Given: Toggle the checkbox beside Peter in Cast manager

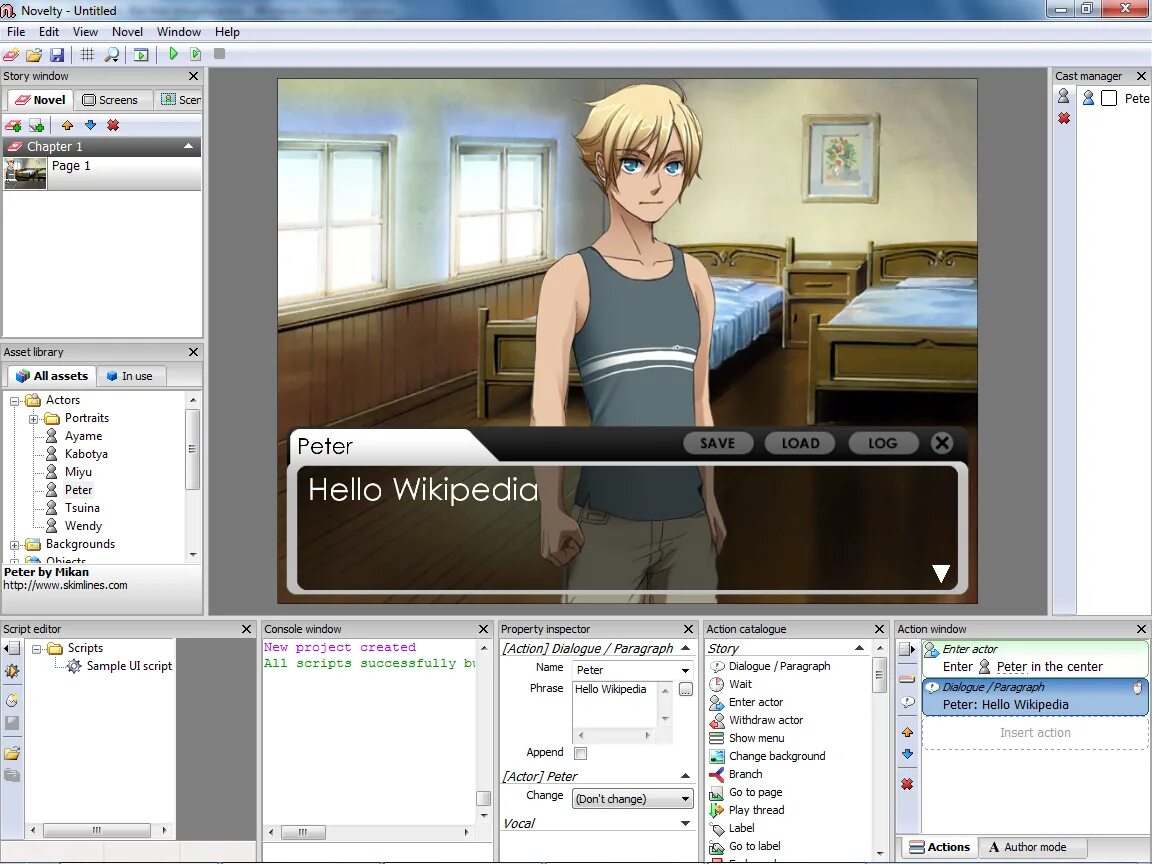Looking at the screenshot, I should point(1109,98).
